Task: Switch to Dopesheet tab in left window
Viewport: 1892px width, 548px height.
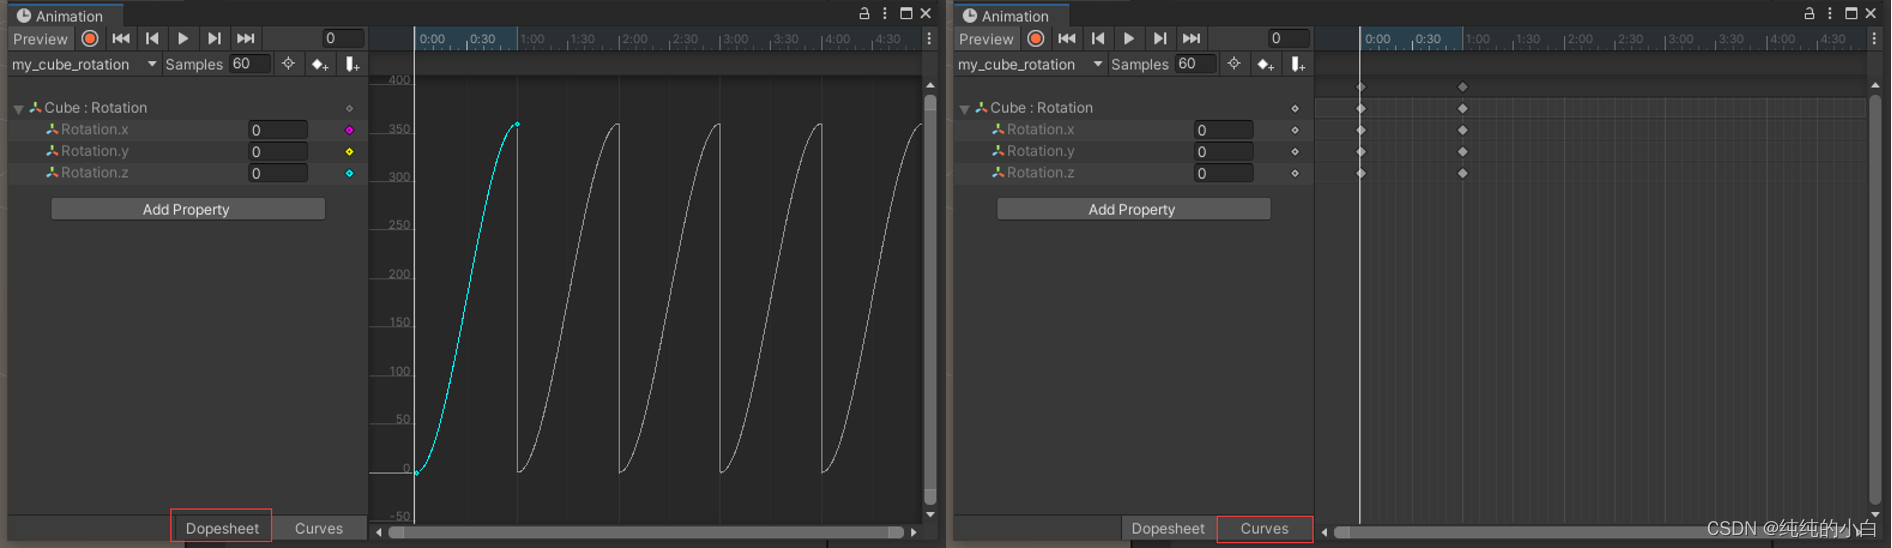Action: (x=221, y=528)
